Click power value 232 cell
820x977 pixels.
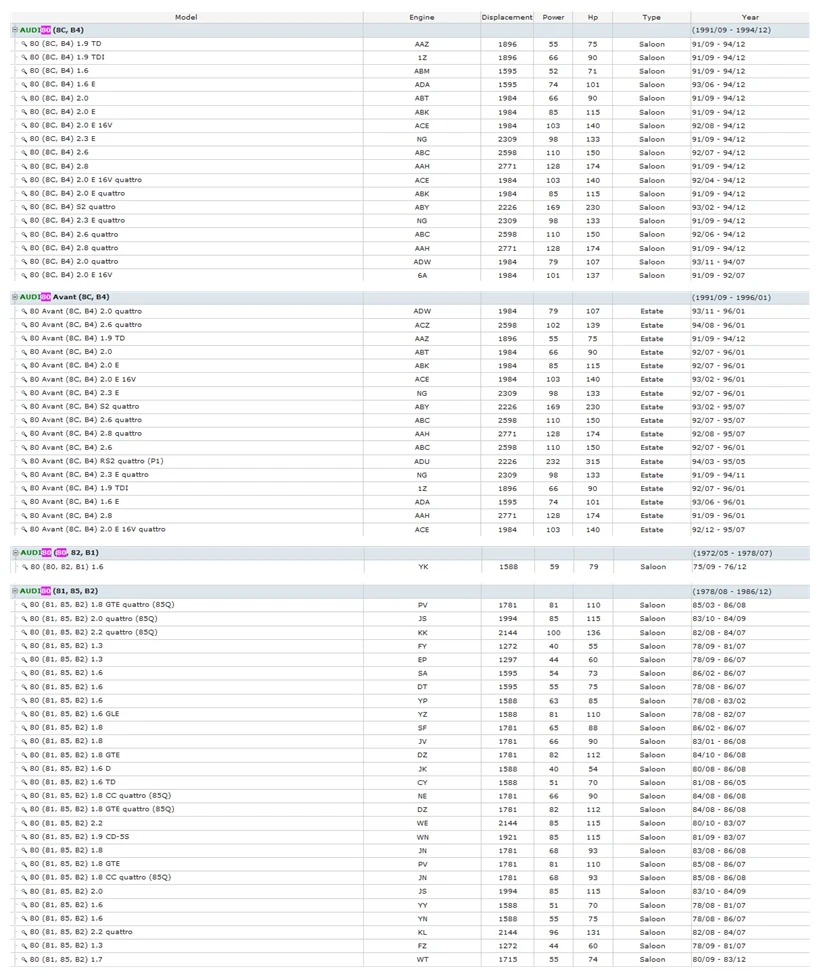[x=553, y=462]
